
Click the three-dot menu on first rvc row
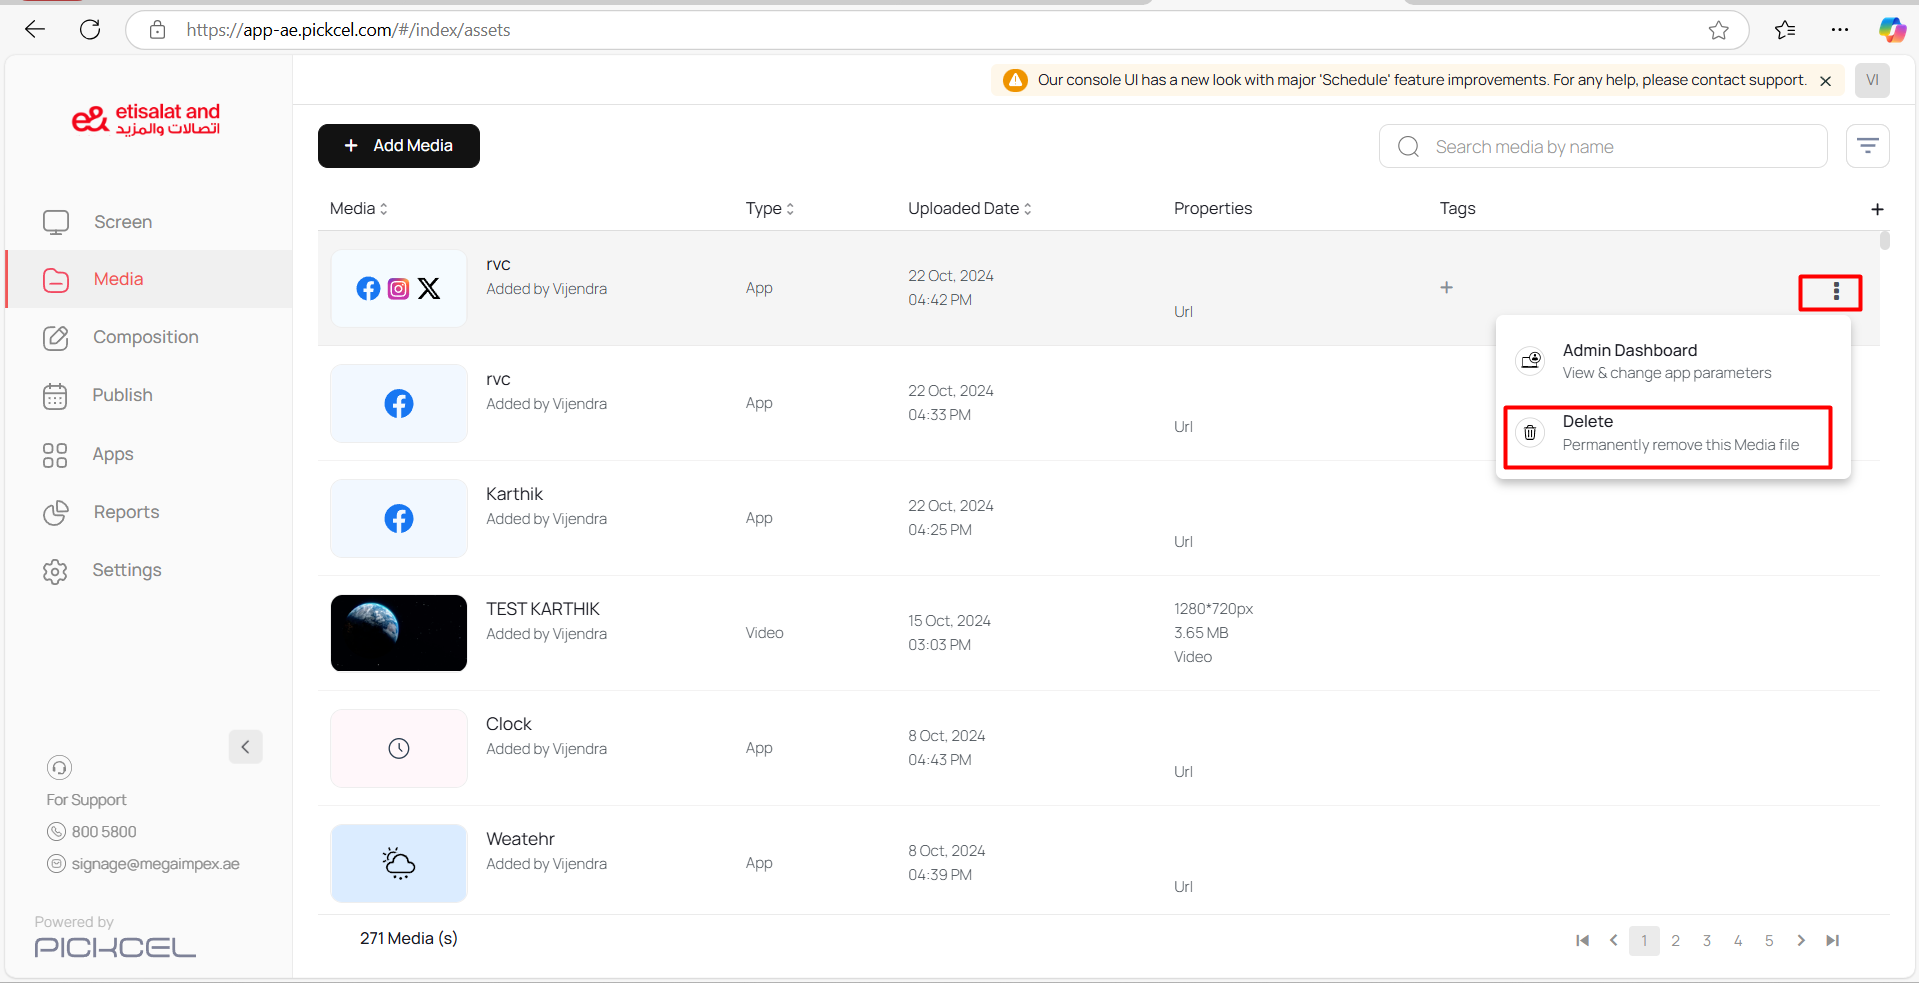coord(1835,291)
